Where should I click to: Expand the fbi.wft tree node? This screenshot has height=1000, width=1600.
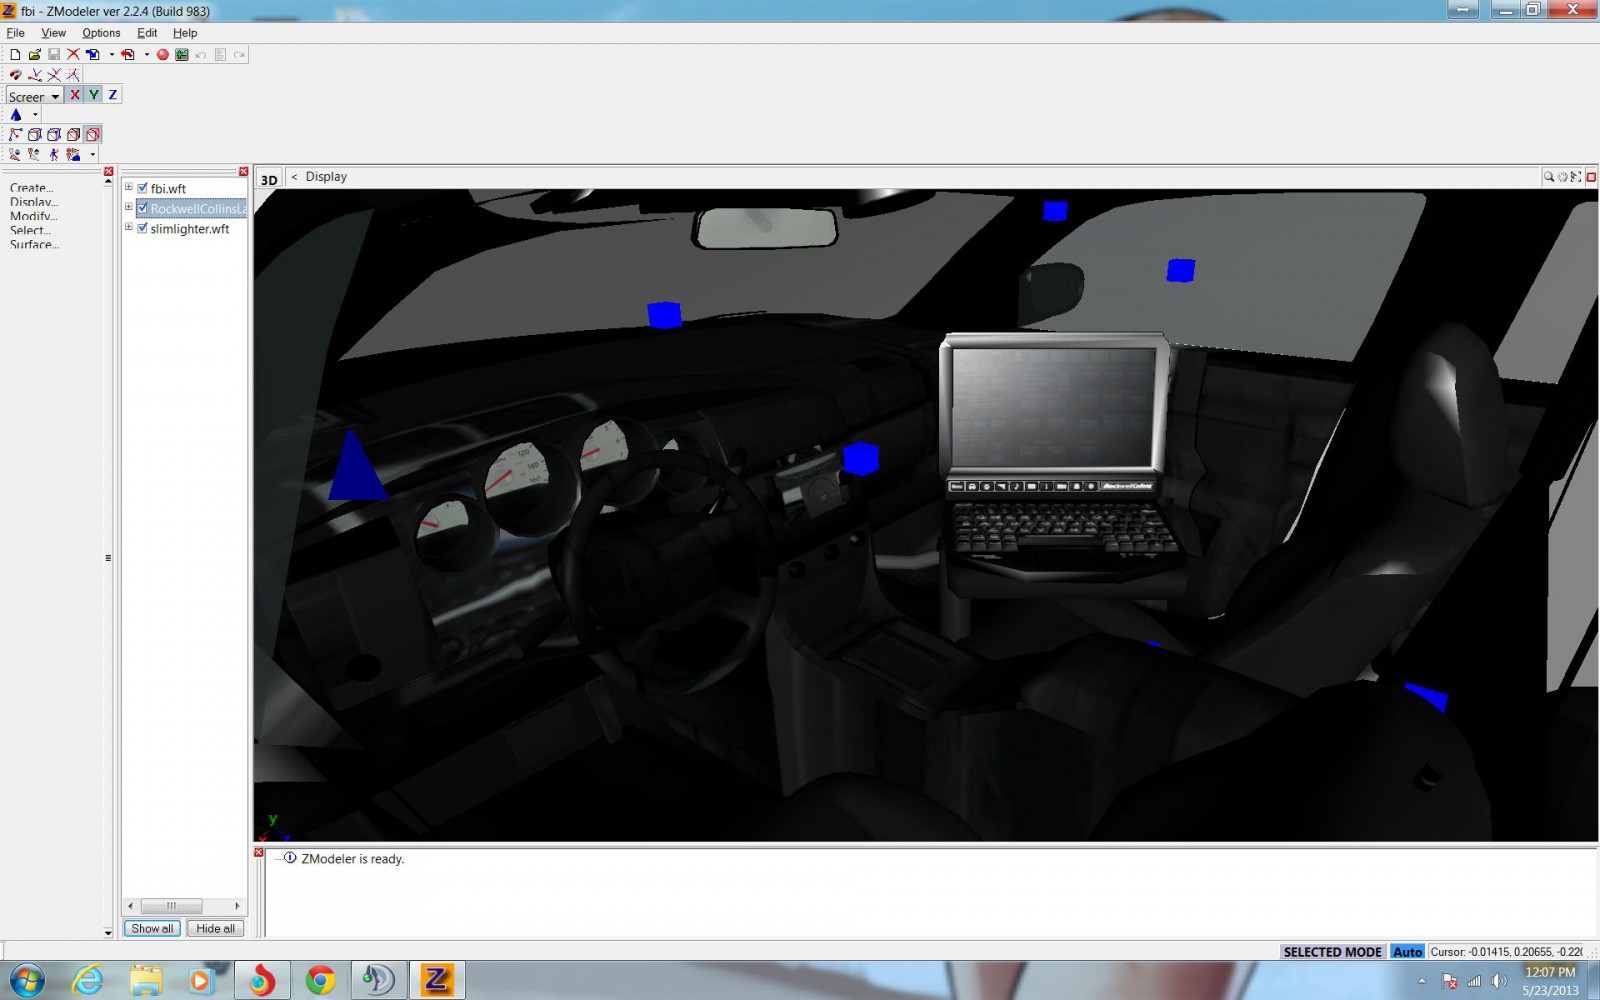(129, 187)
